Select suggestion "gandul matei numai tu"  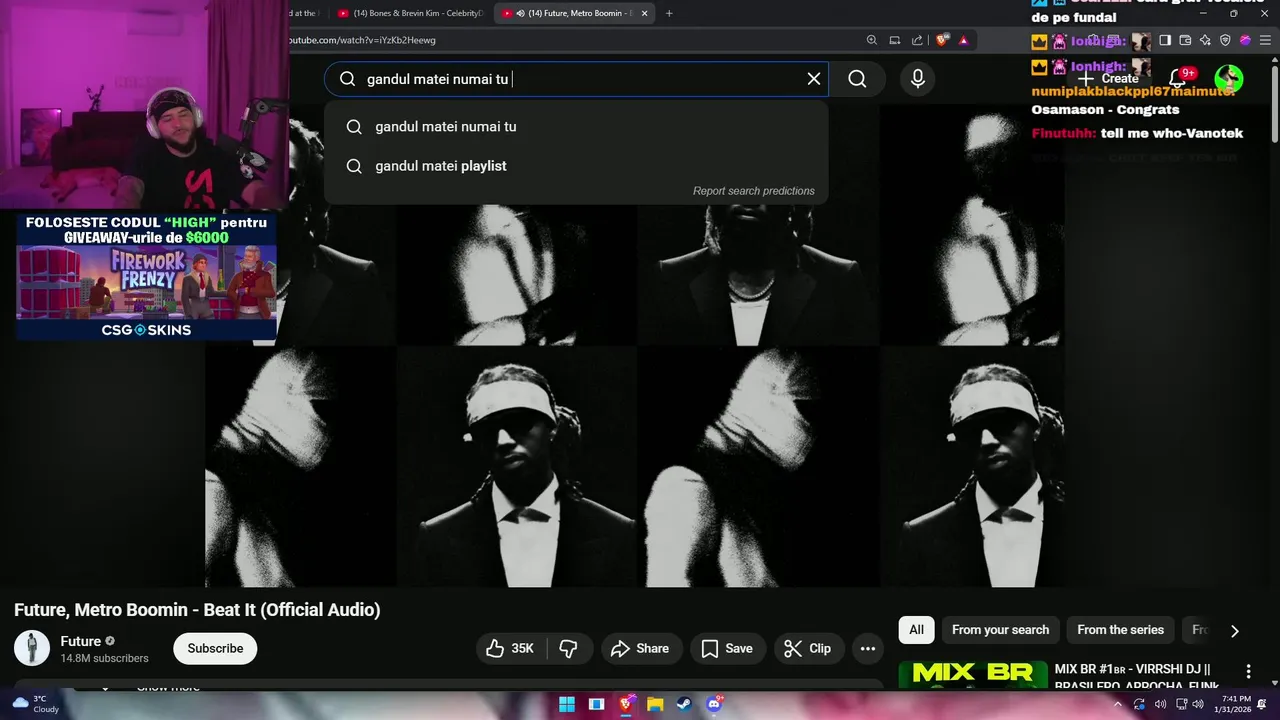(x=576, y=127)
